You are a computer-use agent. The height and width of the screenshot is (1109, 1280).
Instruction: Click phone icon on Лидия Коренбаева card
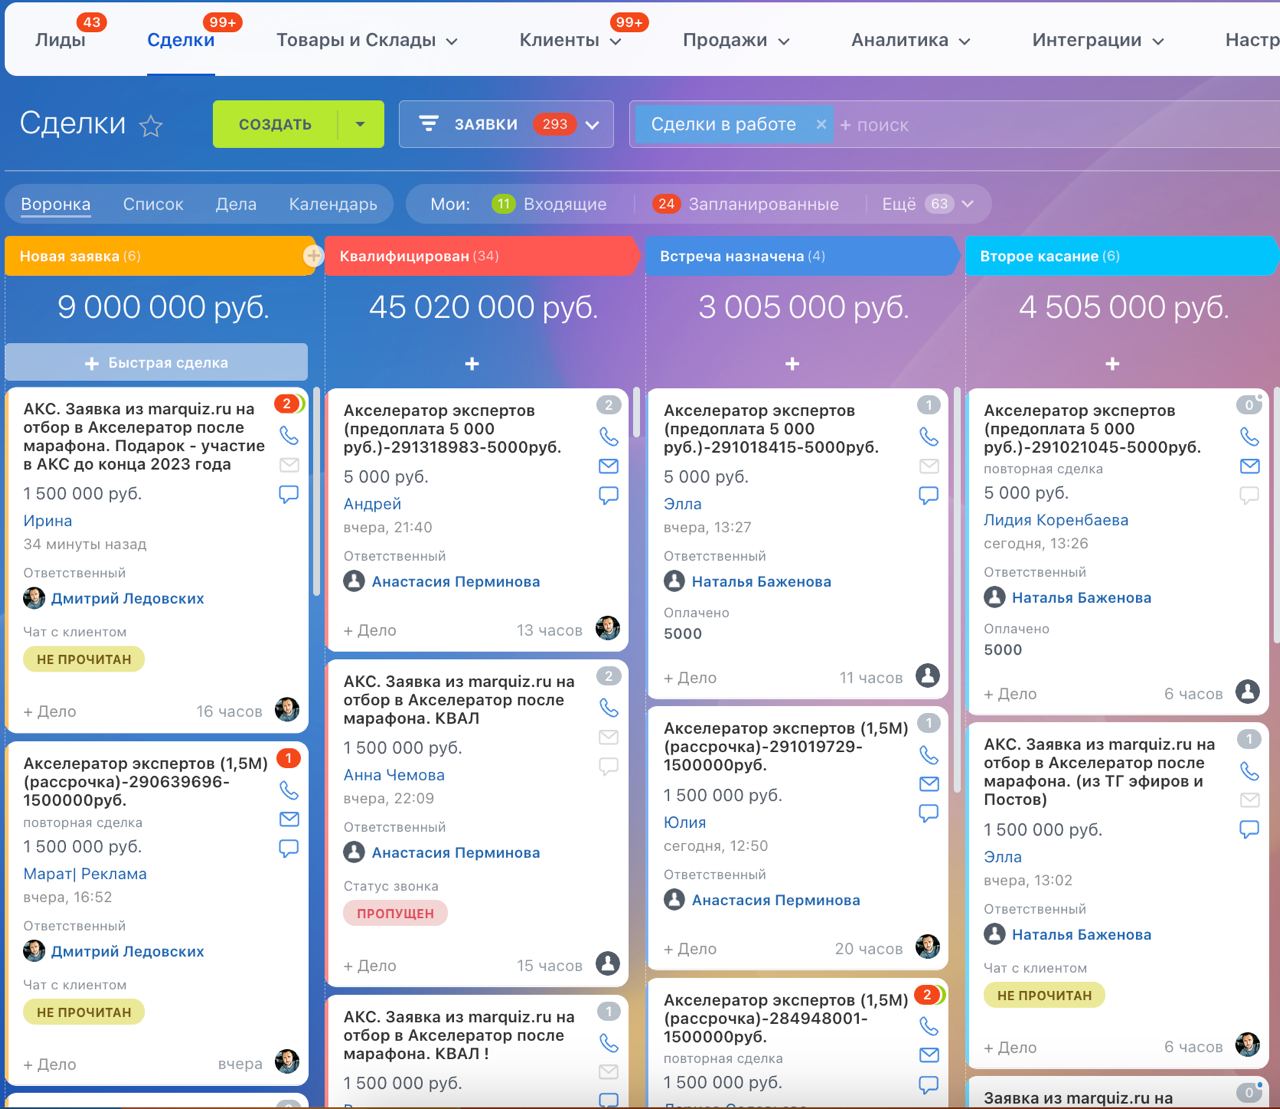click(1249, 436)
